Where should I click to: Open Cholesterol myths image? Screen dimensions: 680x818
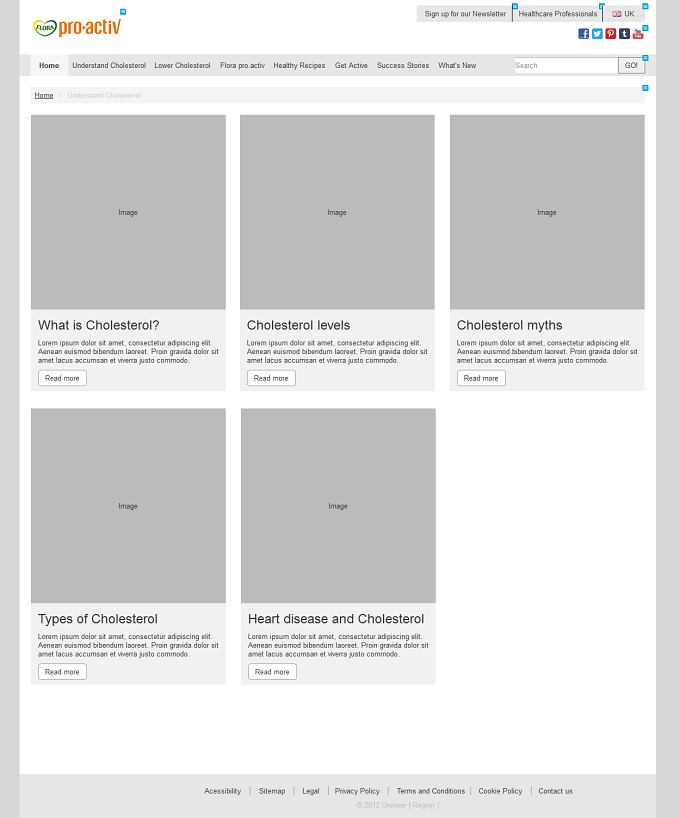pyautogui.click(x=547, y=212)
